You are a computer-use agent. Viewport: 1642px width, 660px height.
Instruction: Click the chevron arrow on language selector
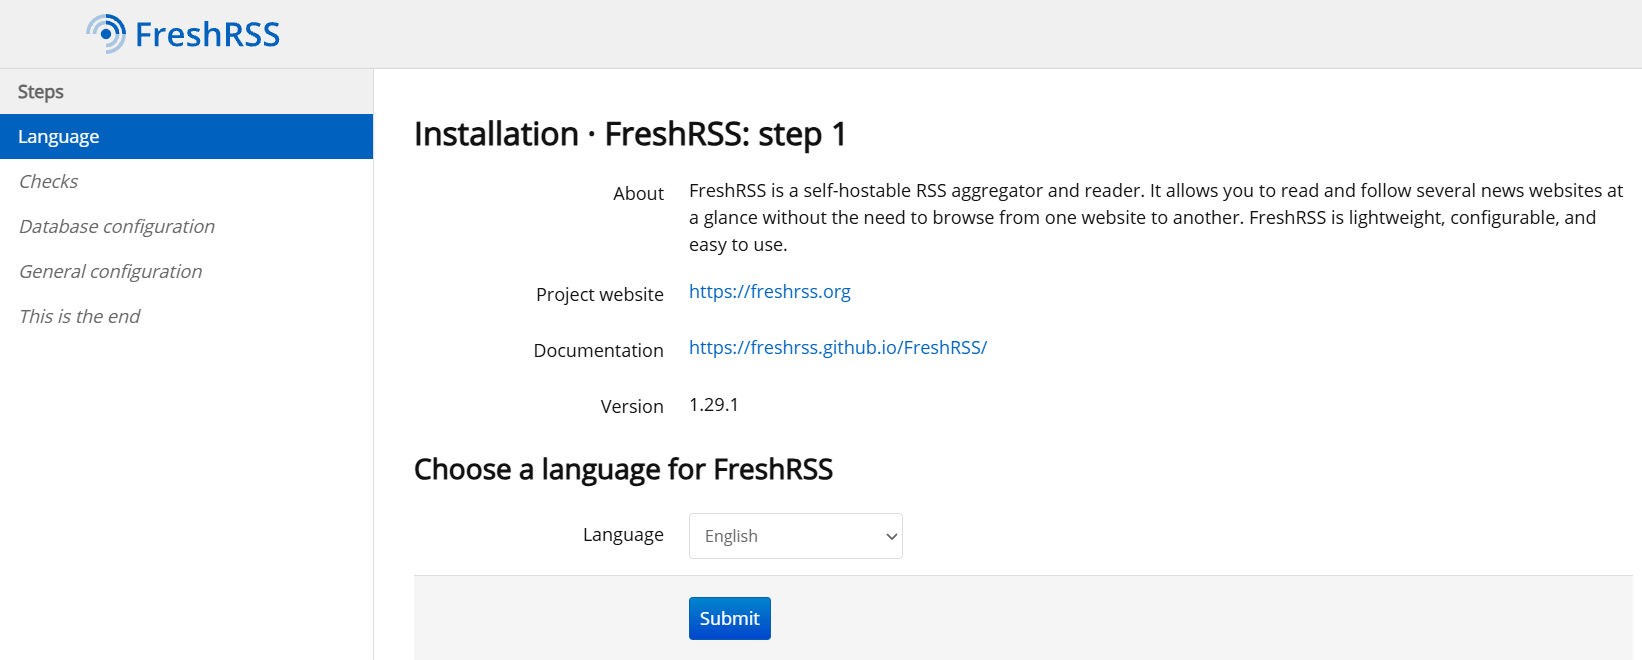[x=891, y=537]
